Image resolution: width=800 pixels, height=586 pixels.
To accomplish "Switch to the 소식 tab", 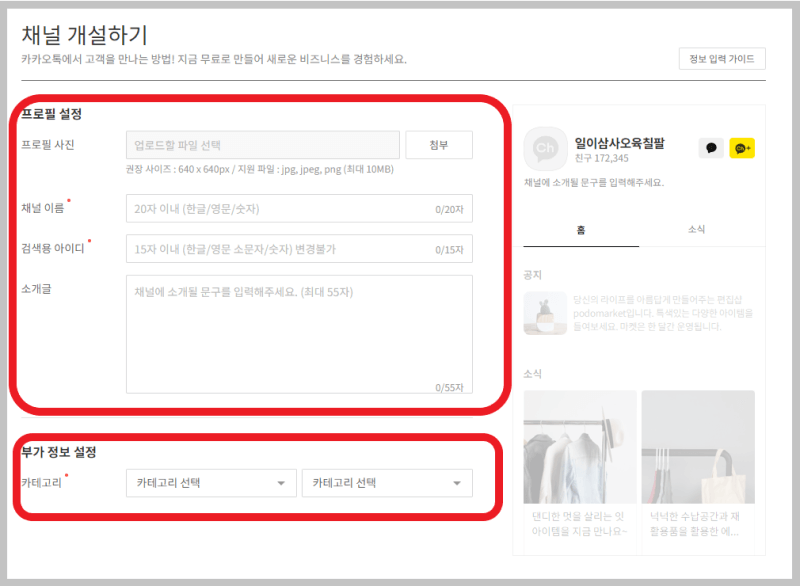I will (x=698, y=228).
